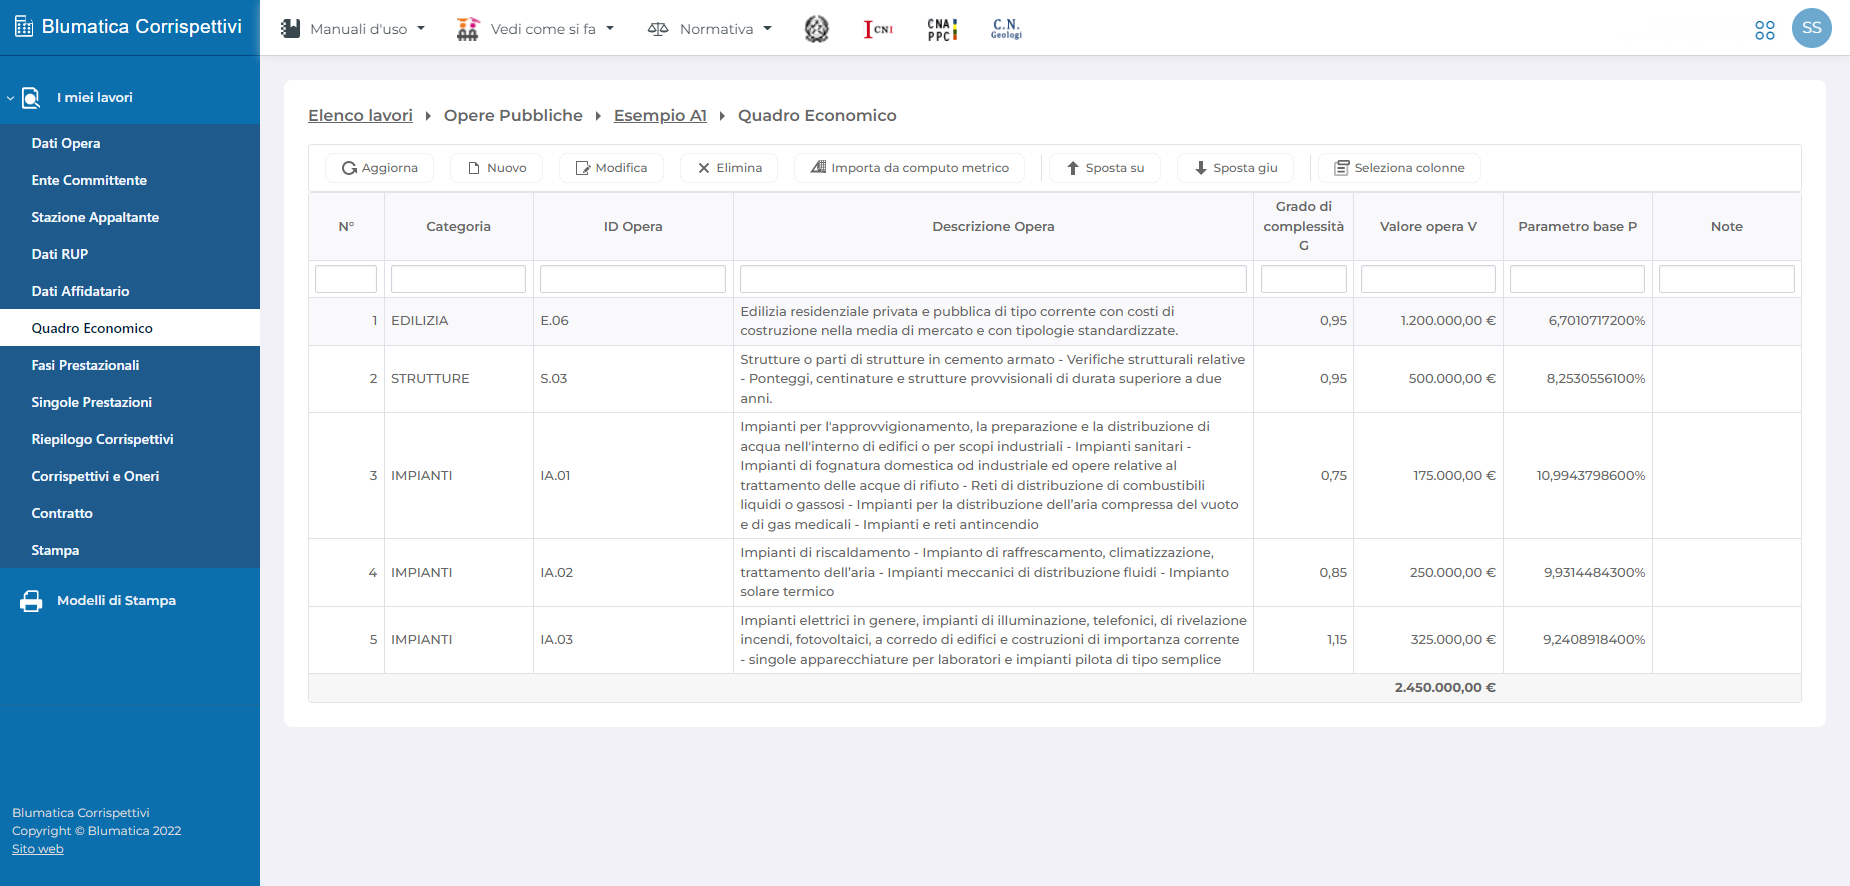Open the CNI logo link
This screenshot has height=886, width=1850.
pos(879,29)
